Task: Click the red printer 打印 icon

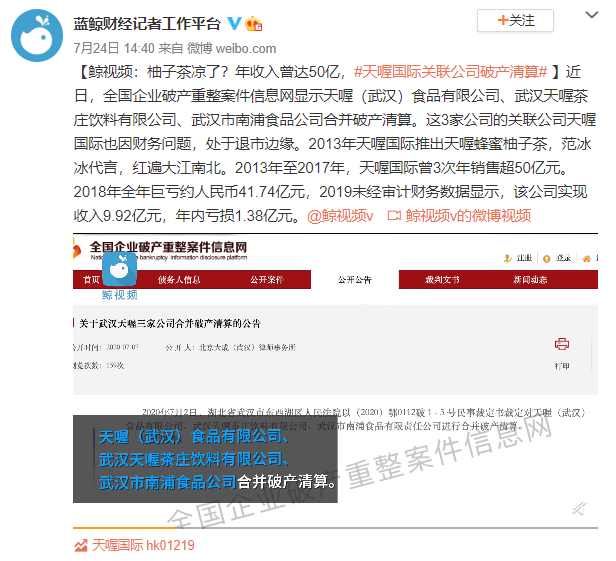Action: pos(562,345)
